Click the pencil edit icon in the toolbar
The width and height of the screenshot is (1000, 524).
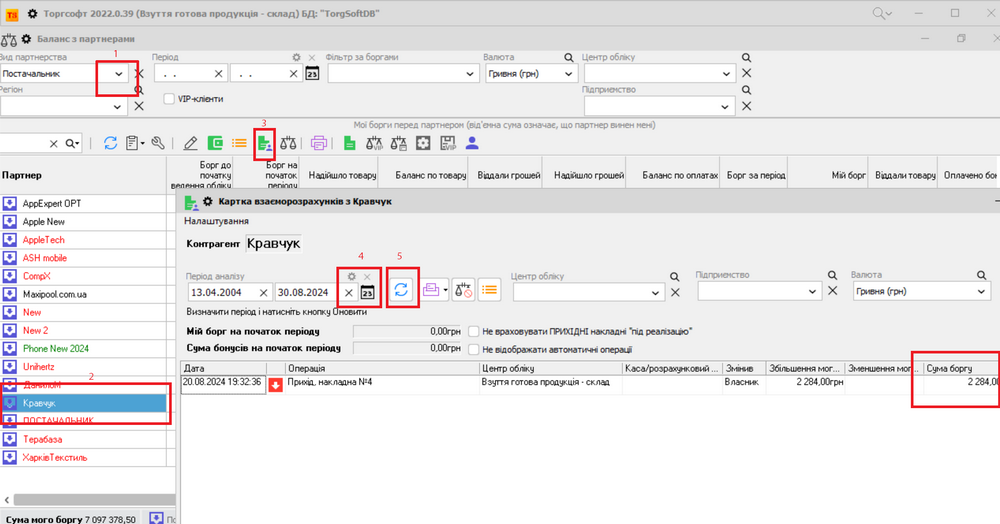[191, 143]
